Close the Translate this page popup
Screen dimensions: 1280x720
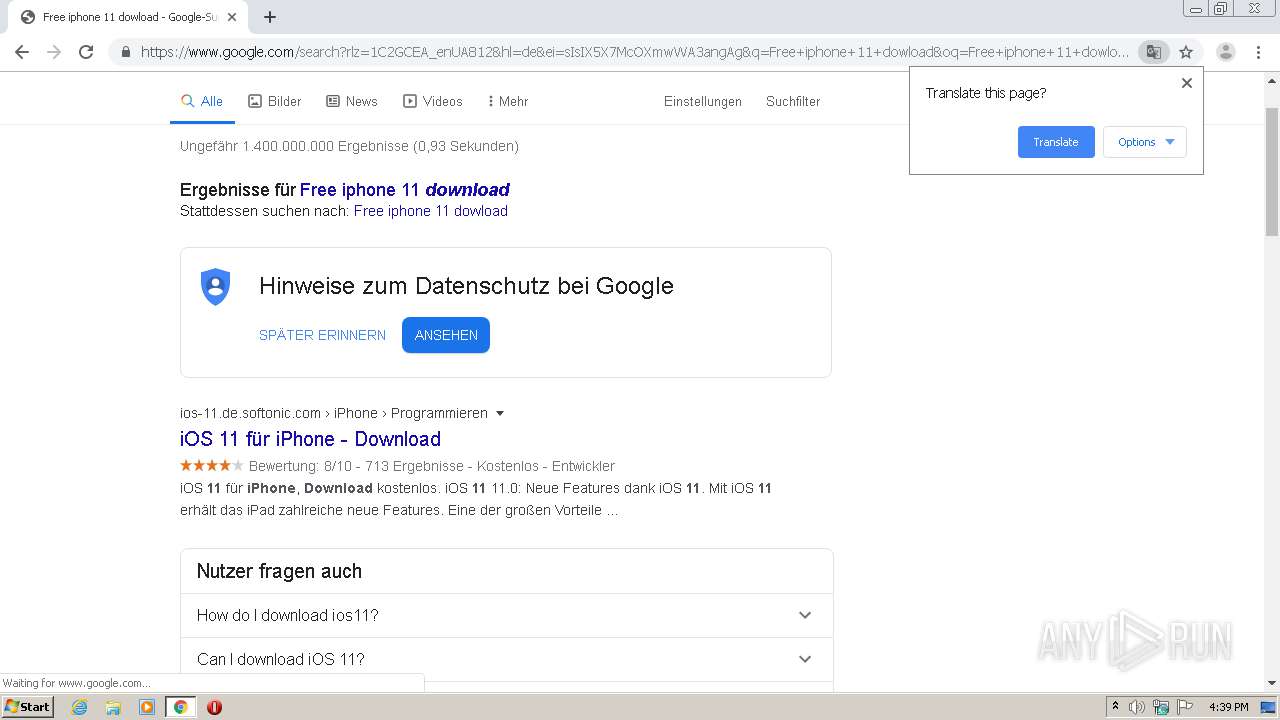[1187, 83]
